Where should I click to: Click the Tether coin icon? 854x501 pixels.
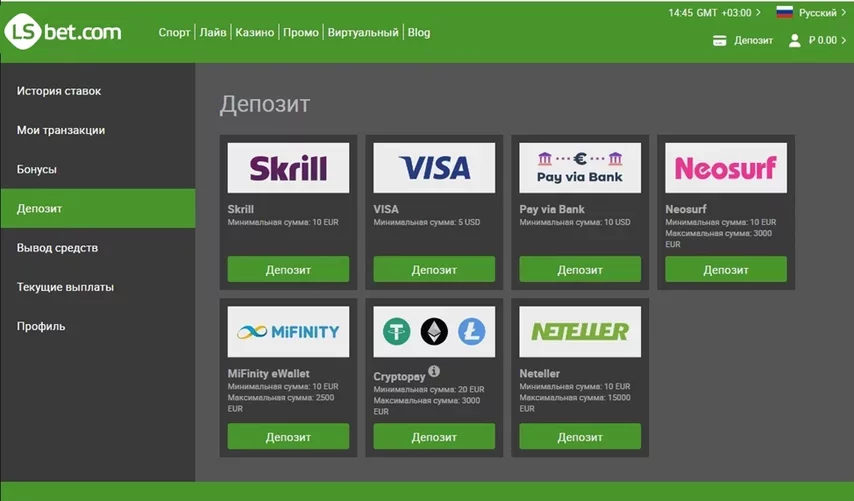(396, 331)
